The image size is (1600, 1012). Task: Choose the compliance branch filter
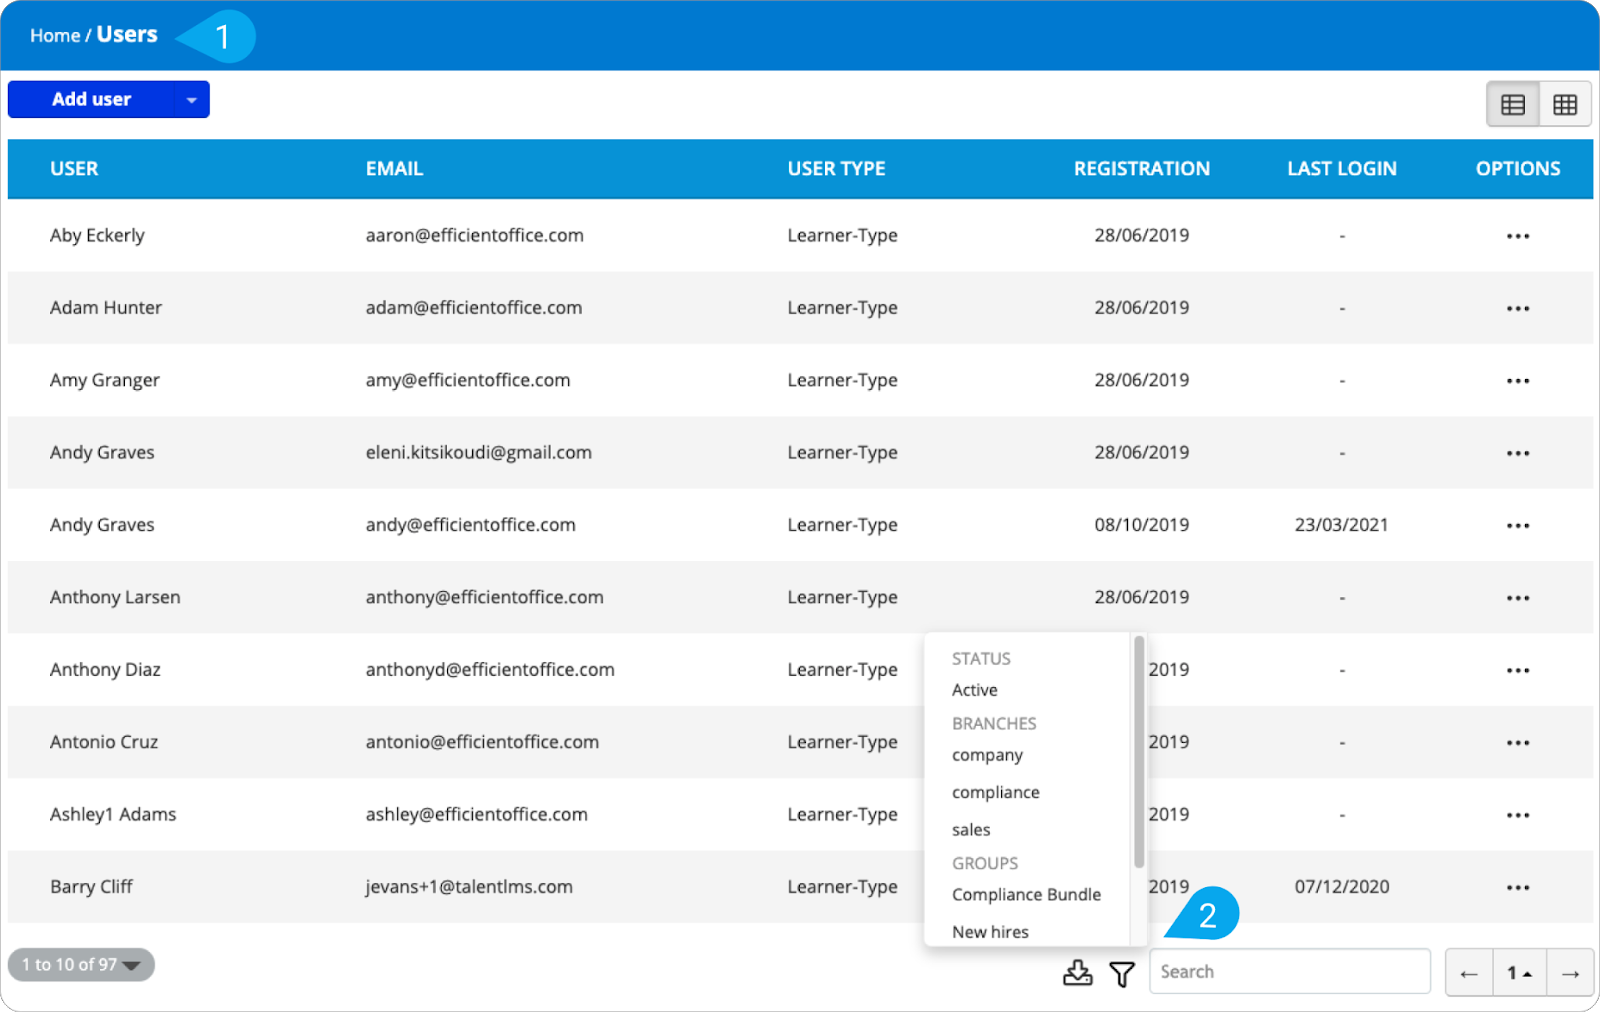[x=996, y=792]
